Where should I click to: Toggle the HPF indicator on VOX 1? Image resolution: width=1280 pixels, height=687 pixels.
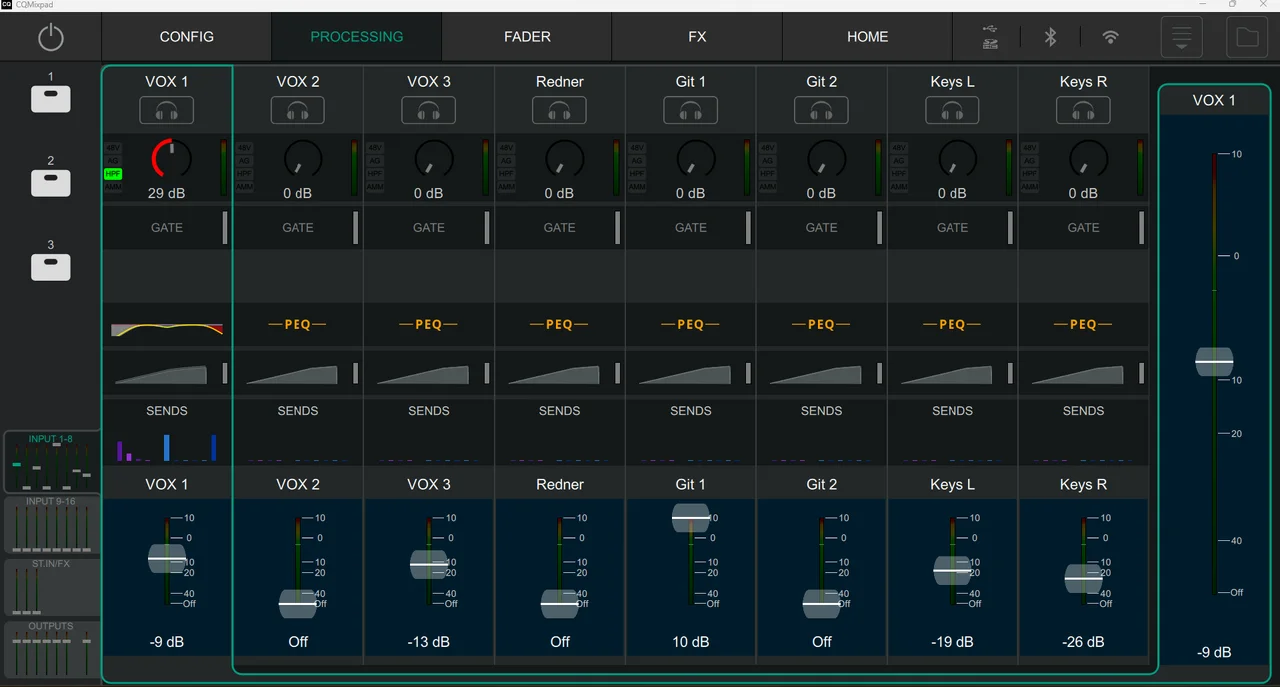tap(113, 174)
